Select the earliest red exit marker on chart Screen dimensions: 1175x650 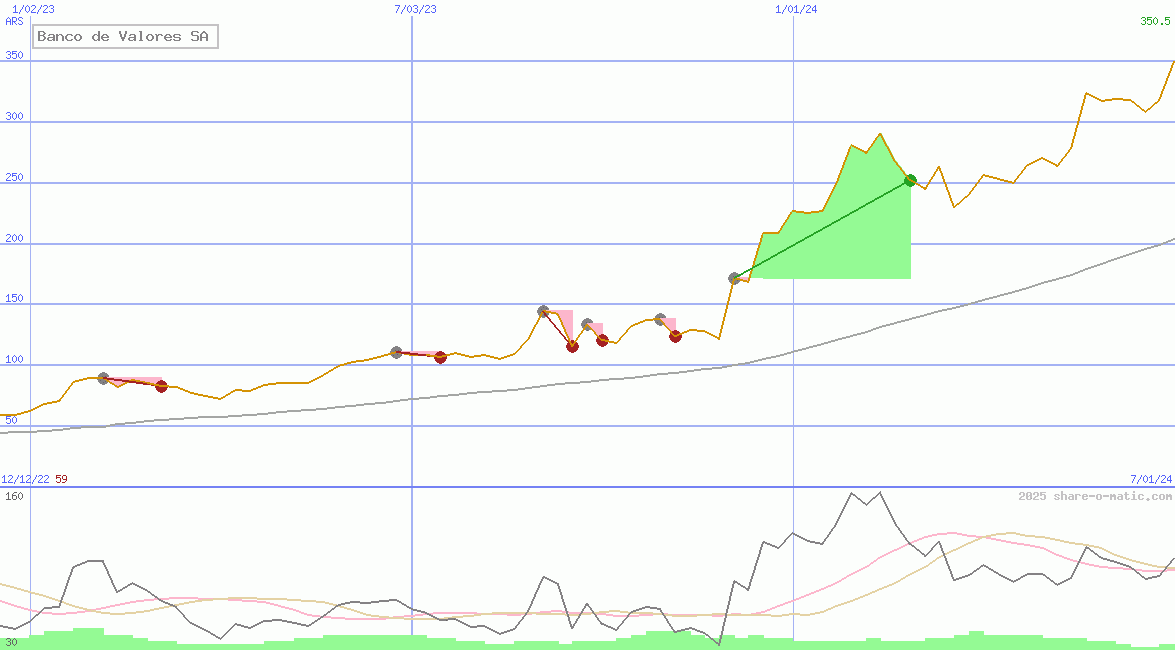162,386
